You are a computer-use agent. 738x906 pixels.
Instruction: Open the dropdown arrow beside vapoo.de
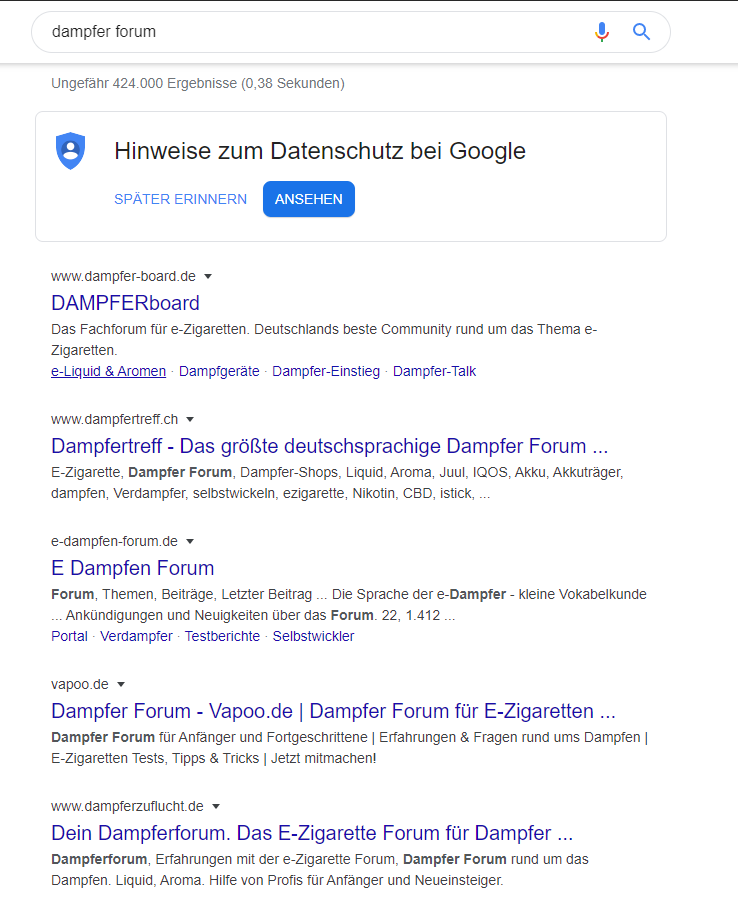point(121,684)
